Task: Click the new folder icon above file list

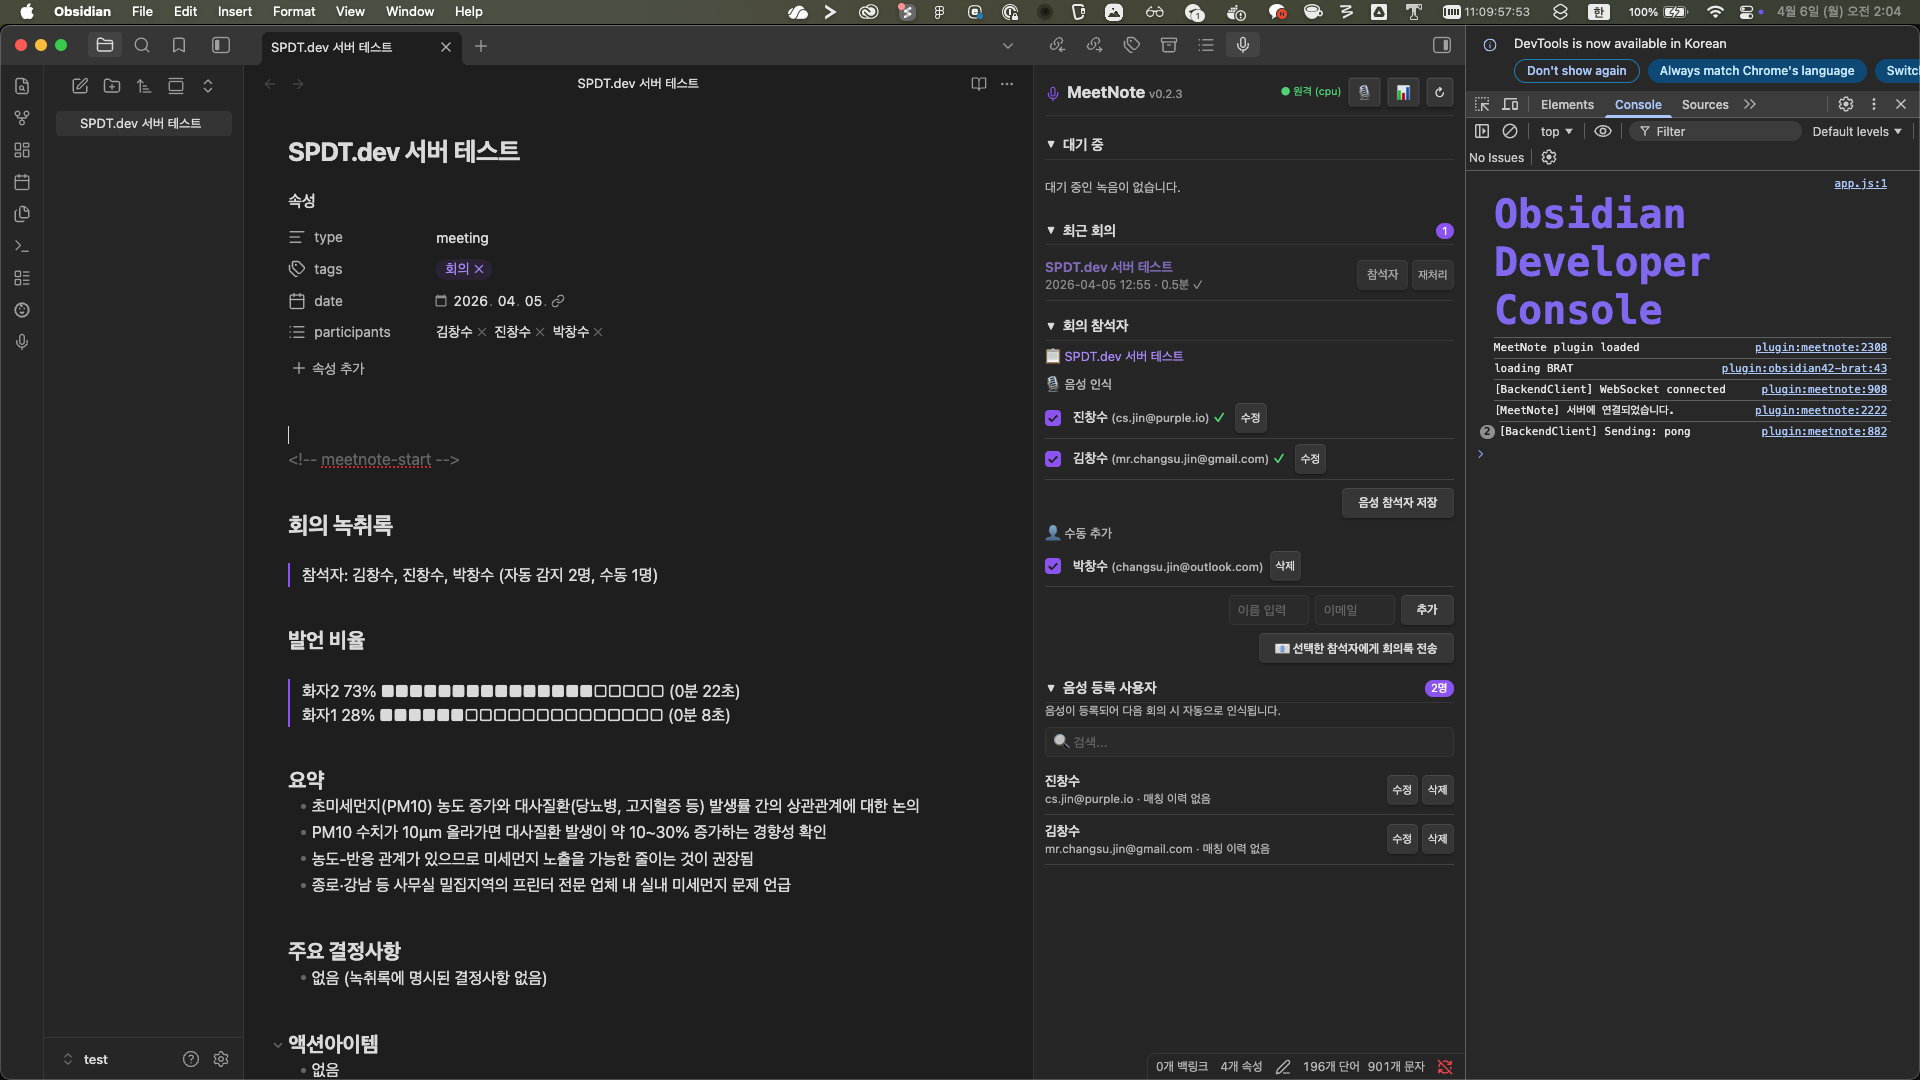Action: tap(112, 86)
